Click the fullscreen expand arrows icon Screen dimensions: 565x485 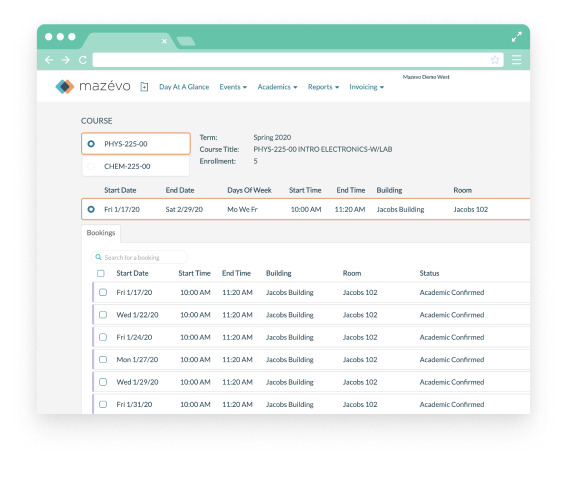click(x=517, y=37)
